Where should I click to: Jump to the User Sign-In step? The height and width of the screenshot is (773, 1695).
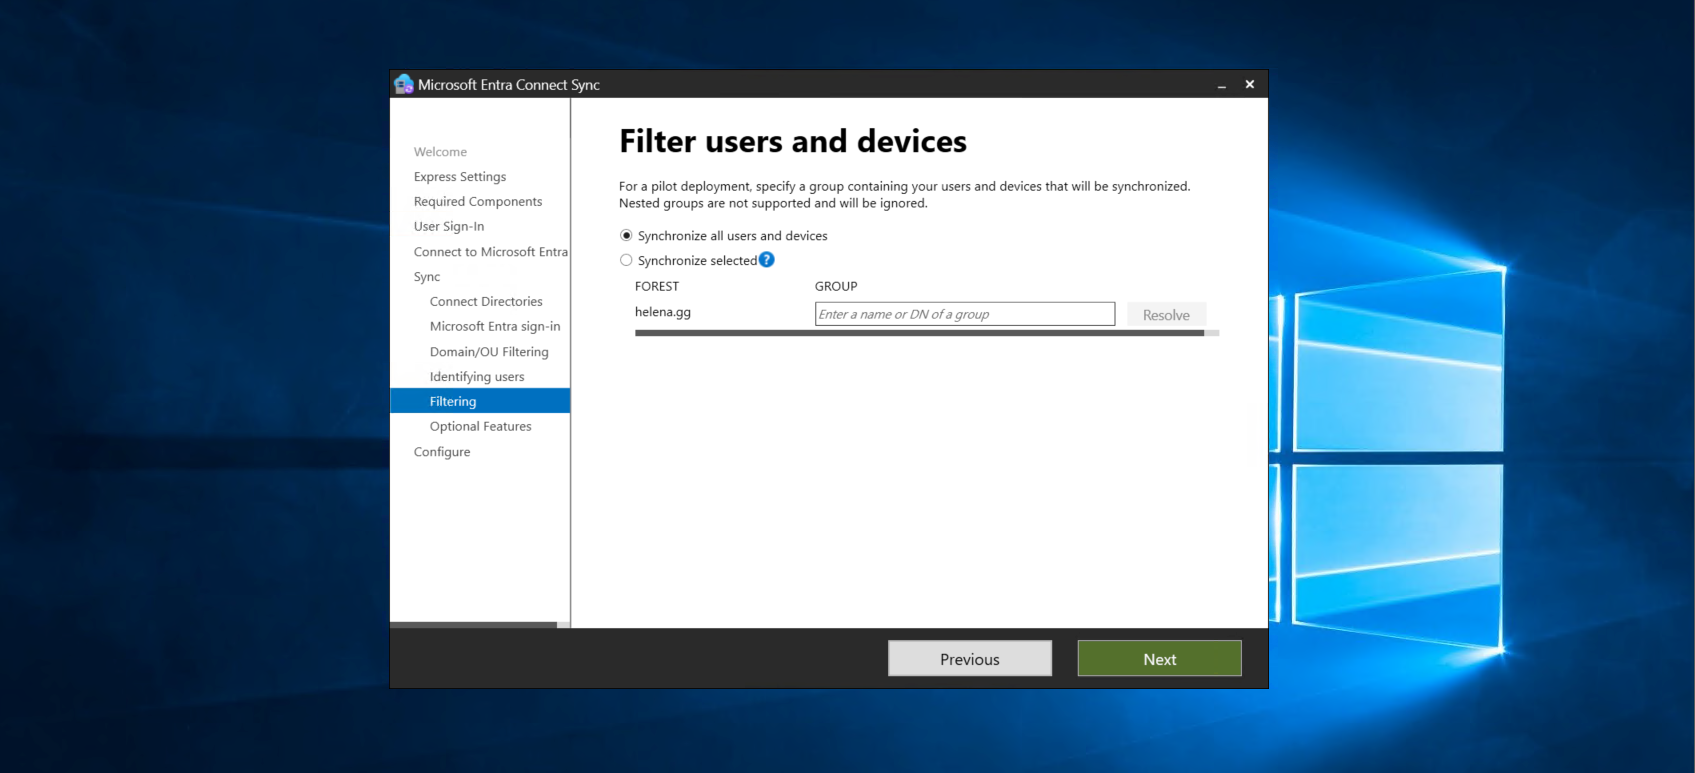tap(449, 227)
